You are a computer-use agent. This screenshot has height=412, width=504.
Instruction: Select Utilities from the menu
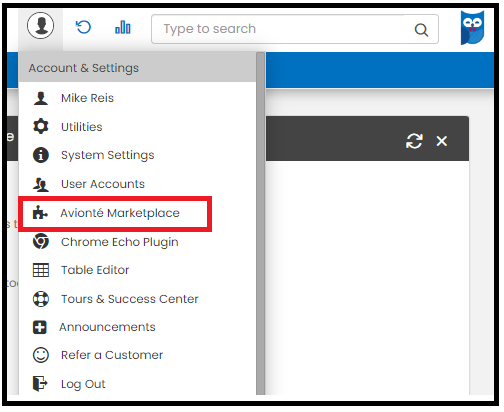82,127
